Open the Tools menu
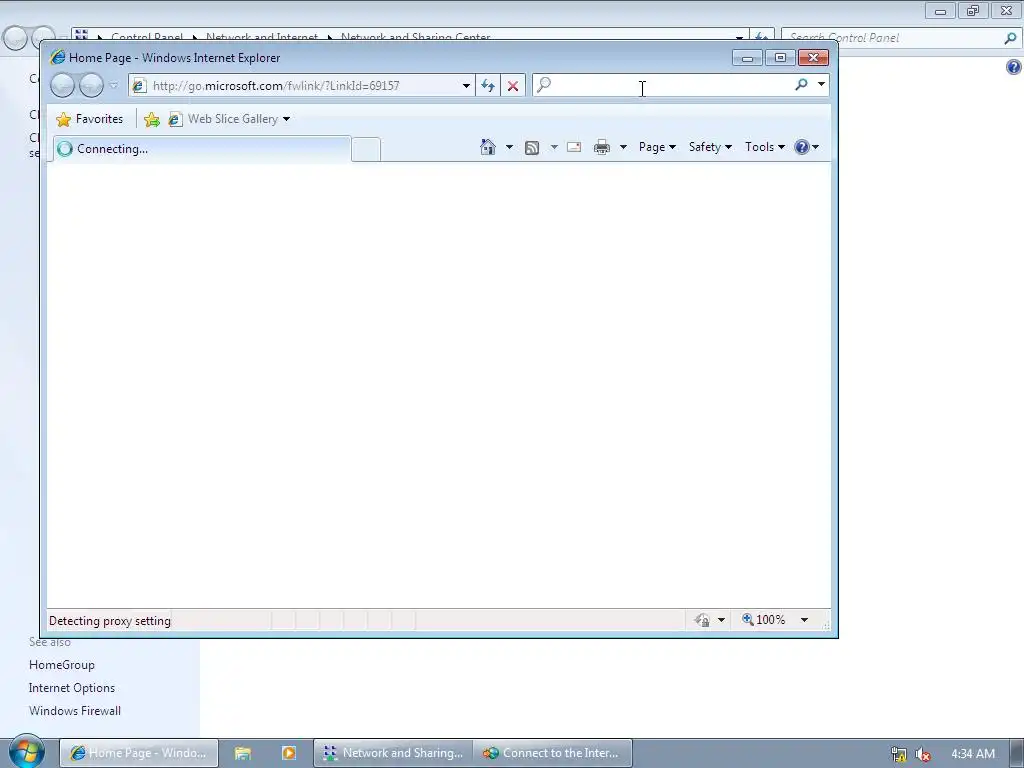 (x=765, y=147)
